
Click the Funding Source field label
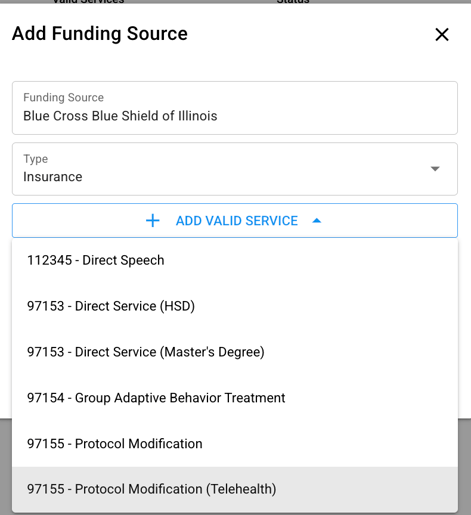(63, 97)
